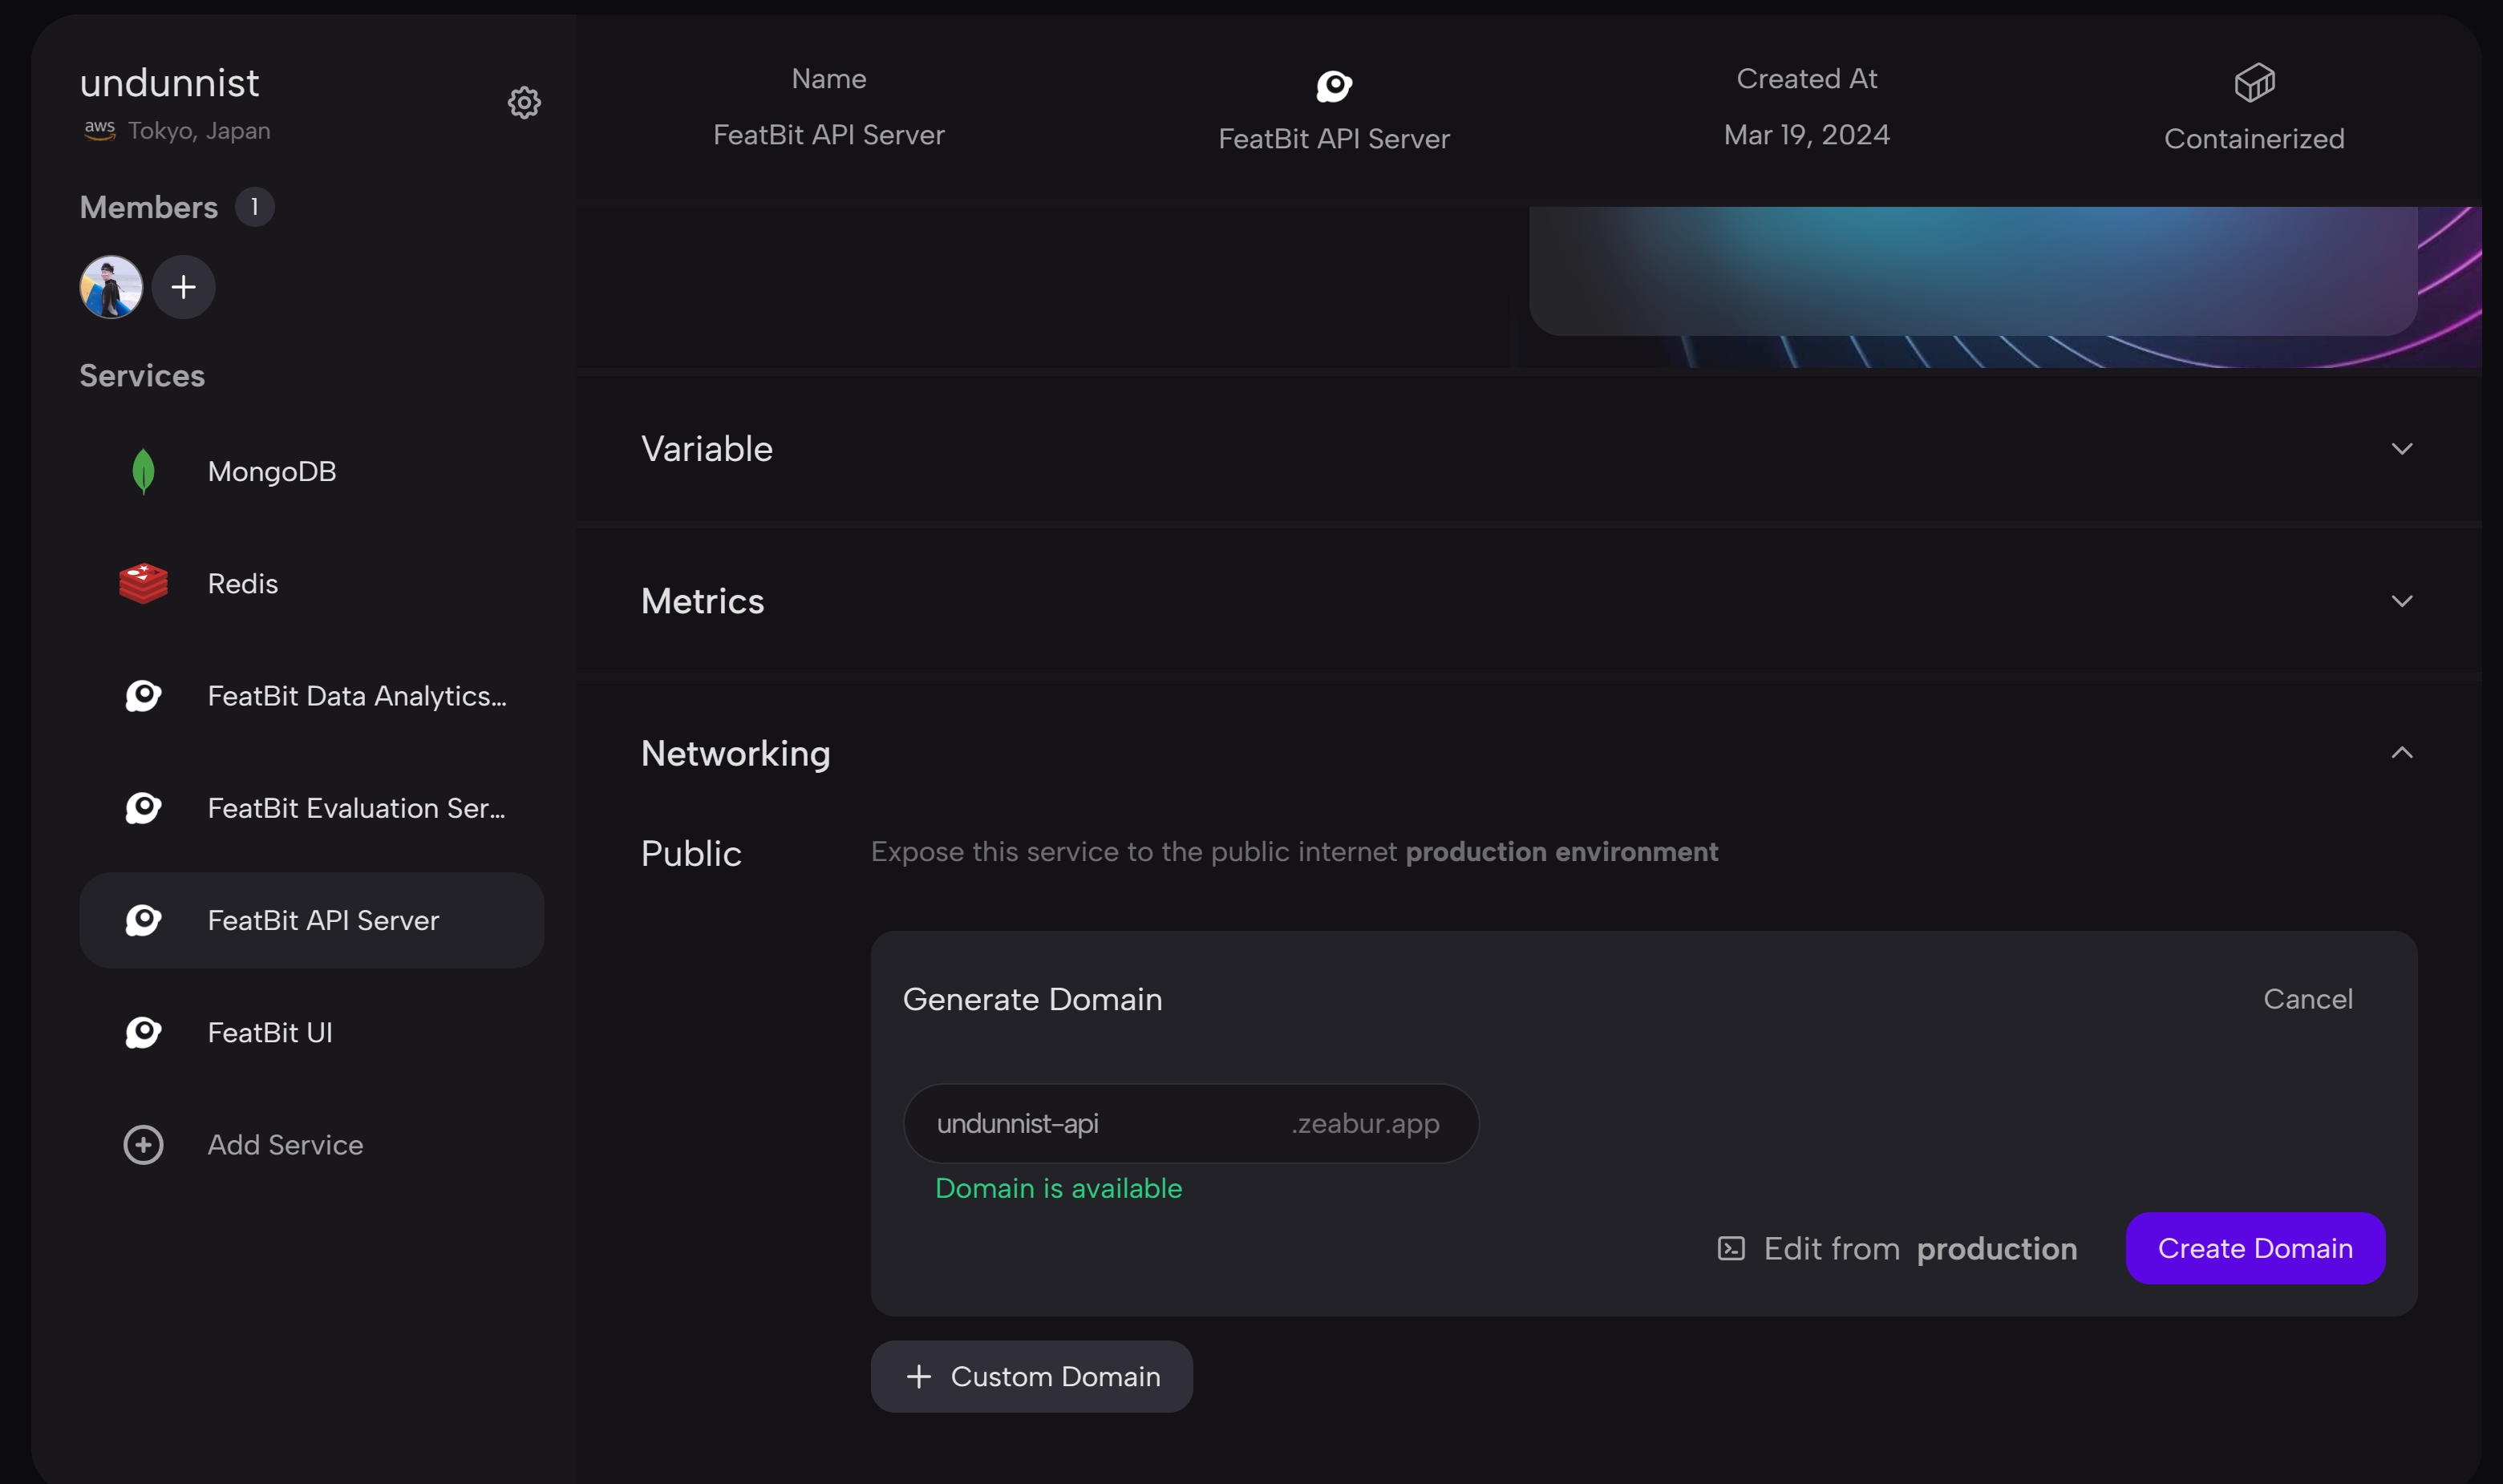Click the Generate Domain title
Image resolution: width=2503 pixels, height=1484 pixels.
[x=1032, y=999]
